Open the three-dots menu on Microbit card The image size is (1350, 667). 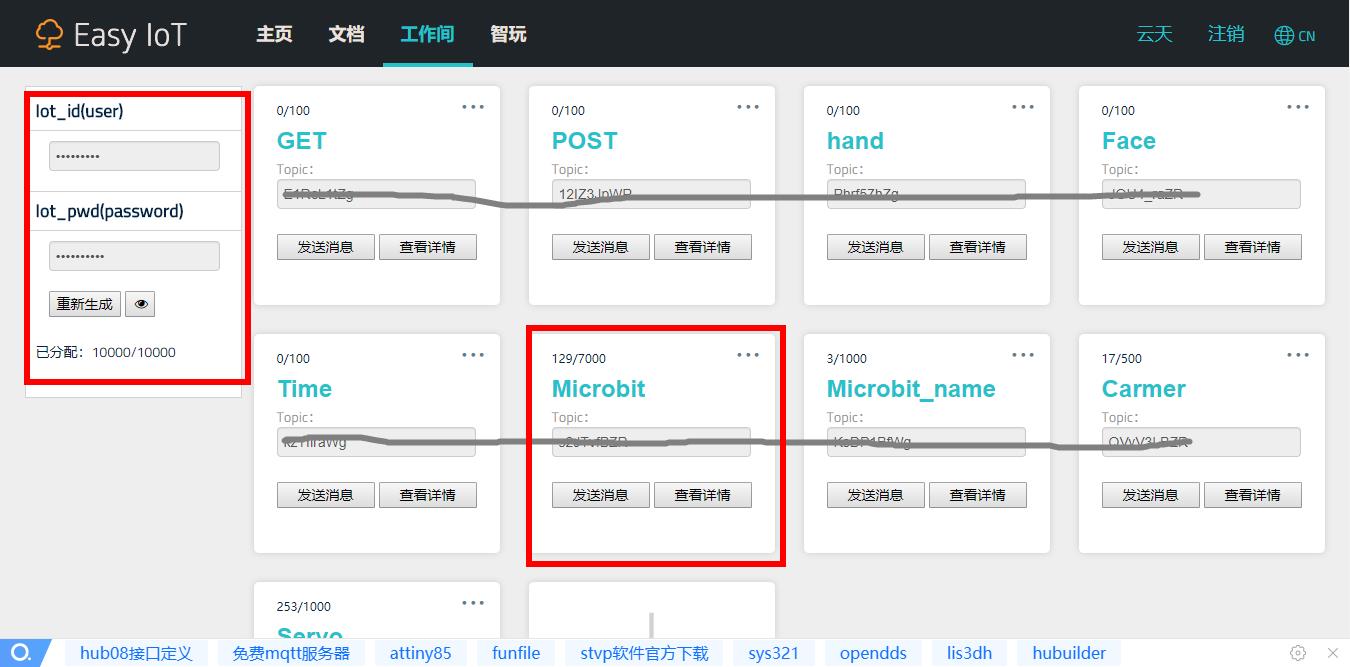pyautogui.click(x=748, y=355)
